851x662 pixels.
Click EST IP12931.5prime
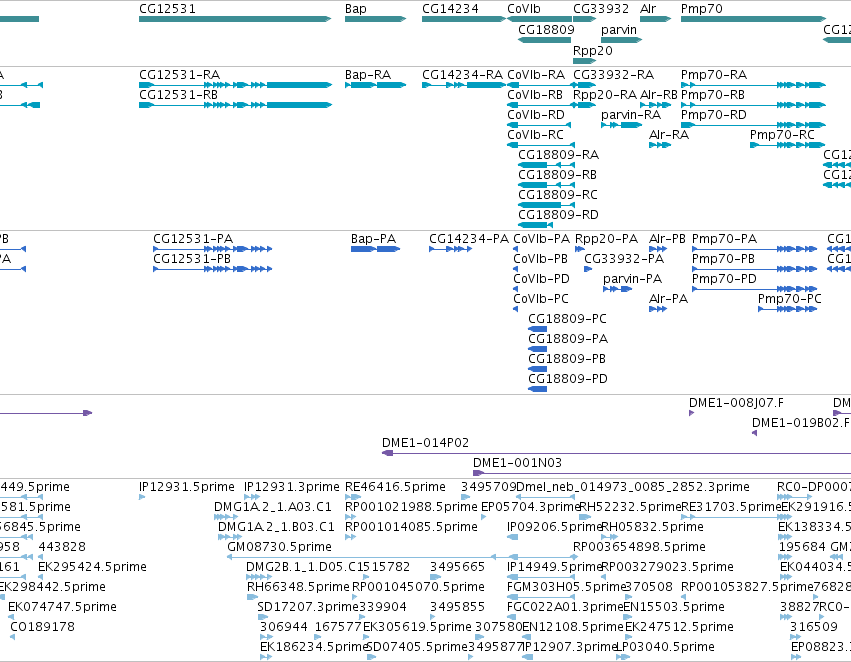click(187, 487)
